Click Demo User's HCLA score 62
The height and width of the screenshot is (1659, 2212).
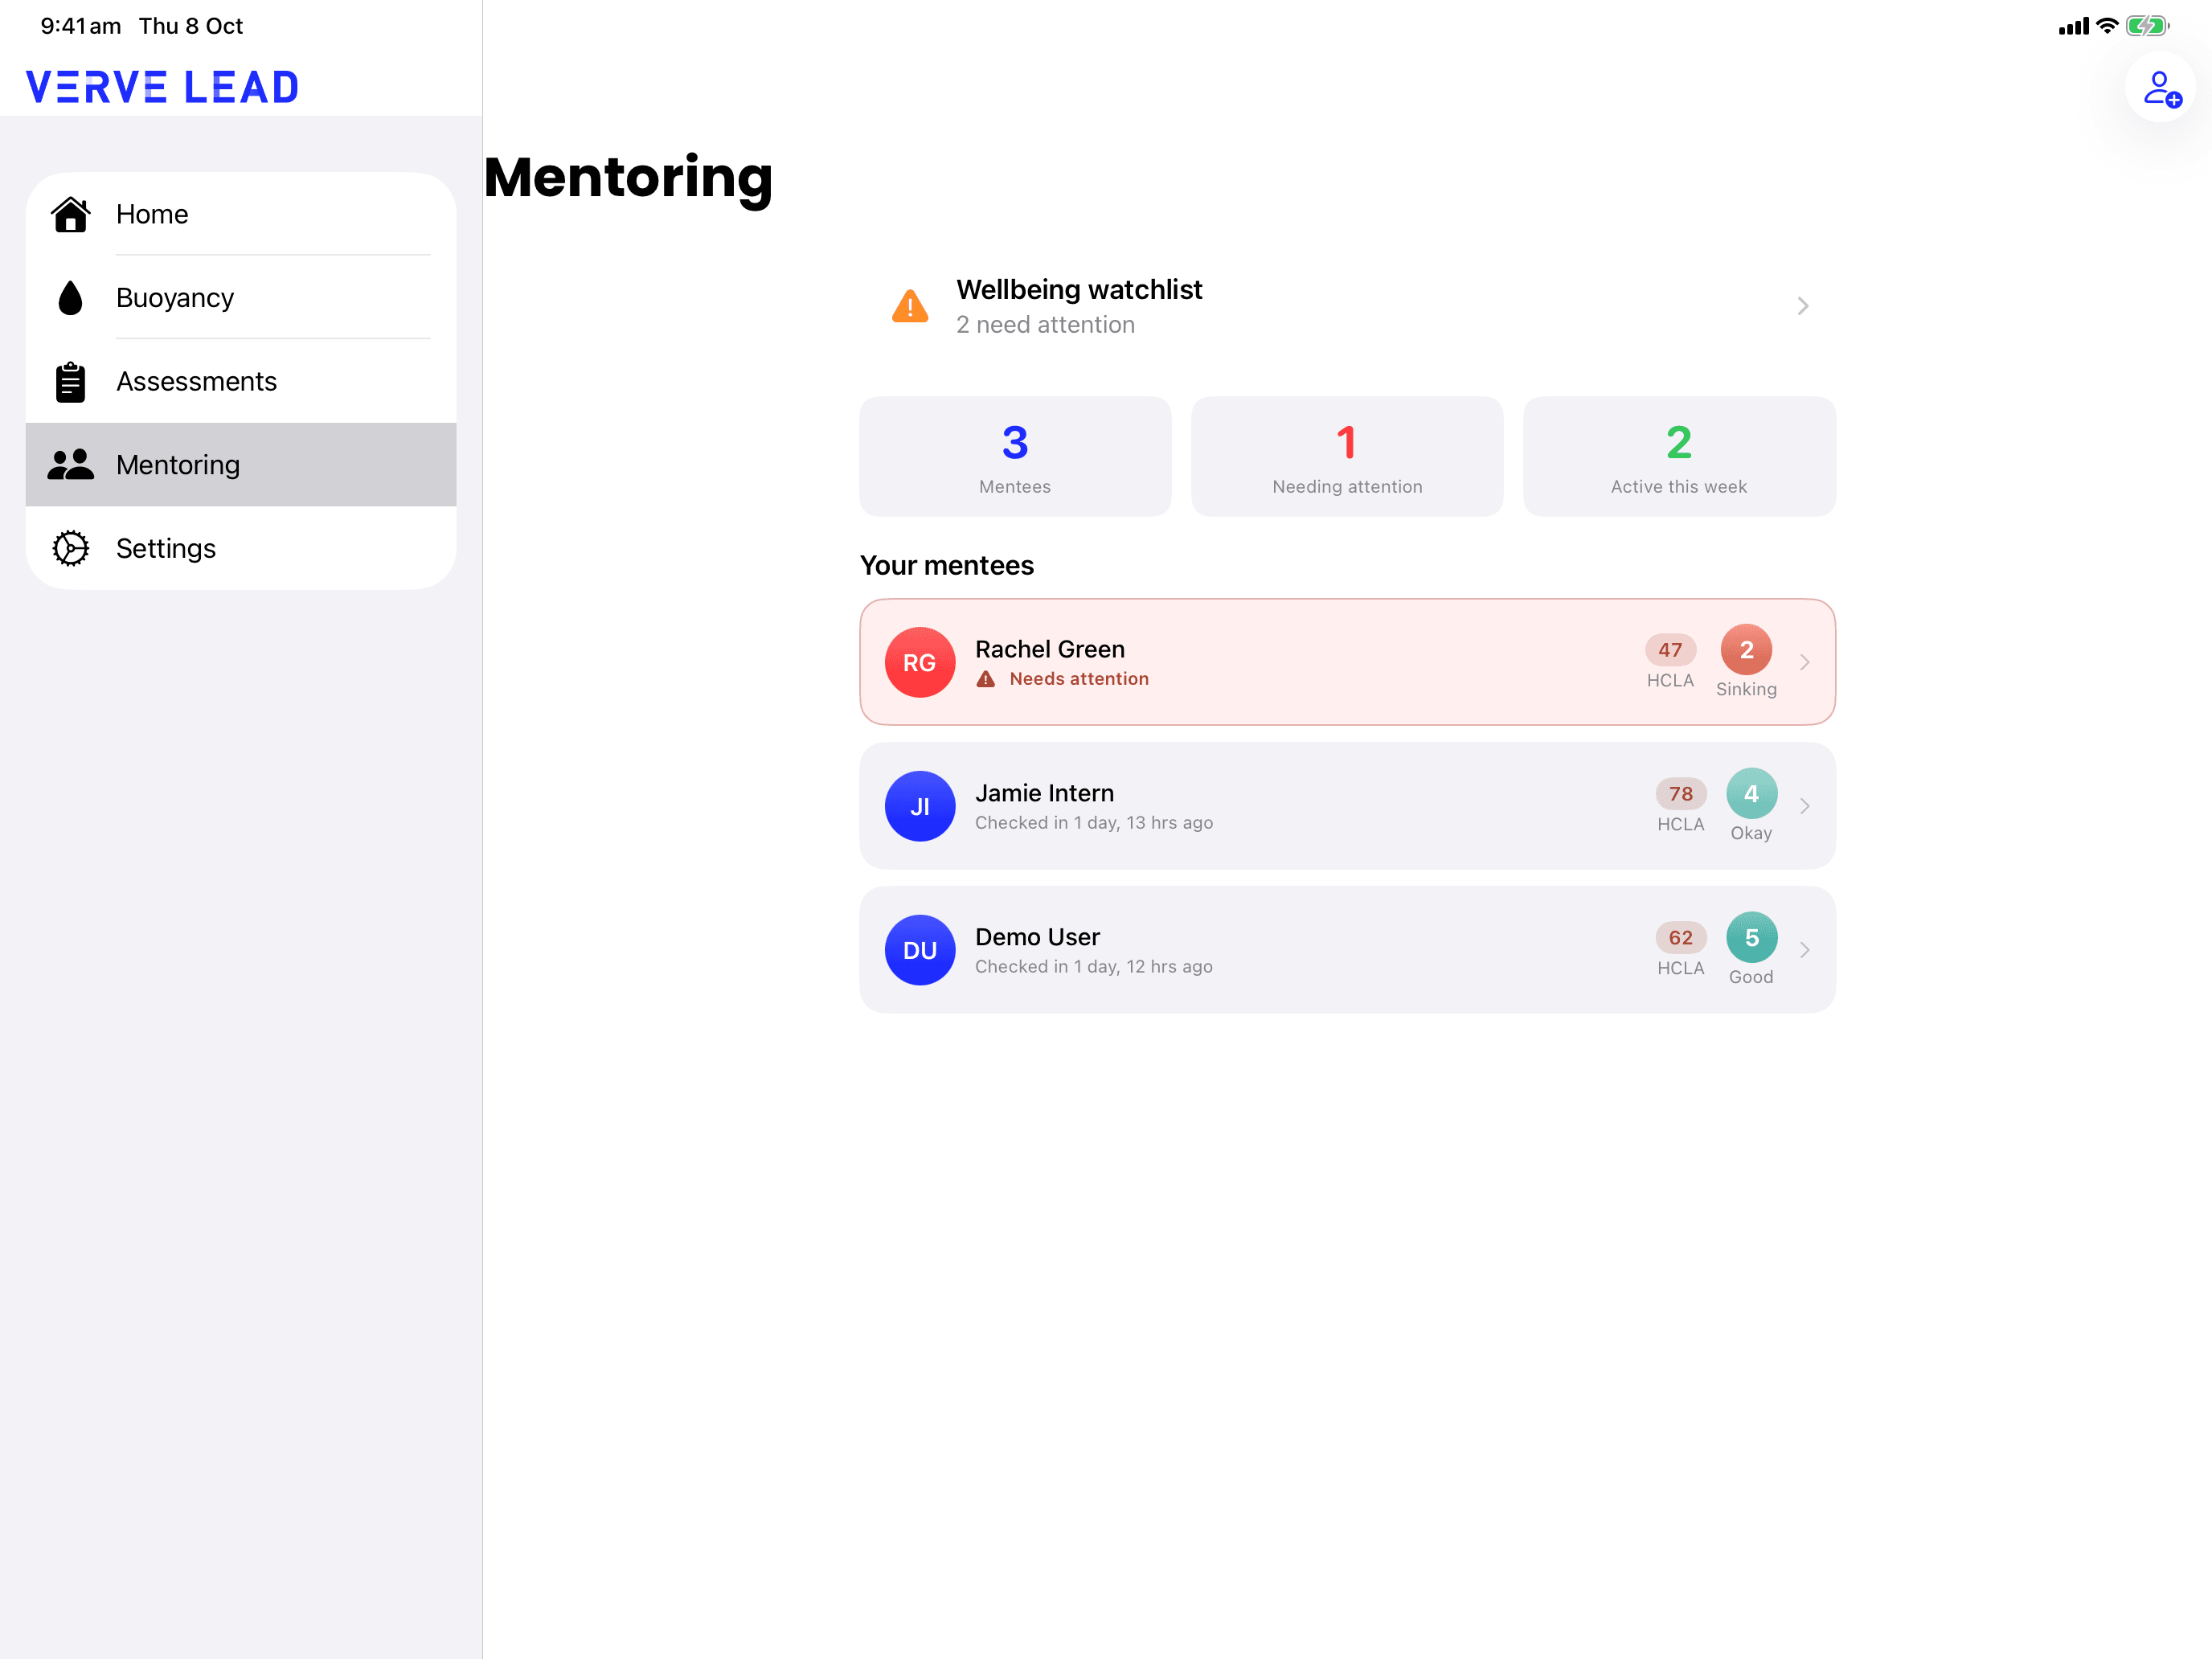1681,938
